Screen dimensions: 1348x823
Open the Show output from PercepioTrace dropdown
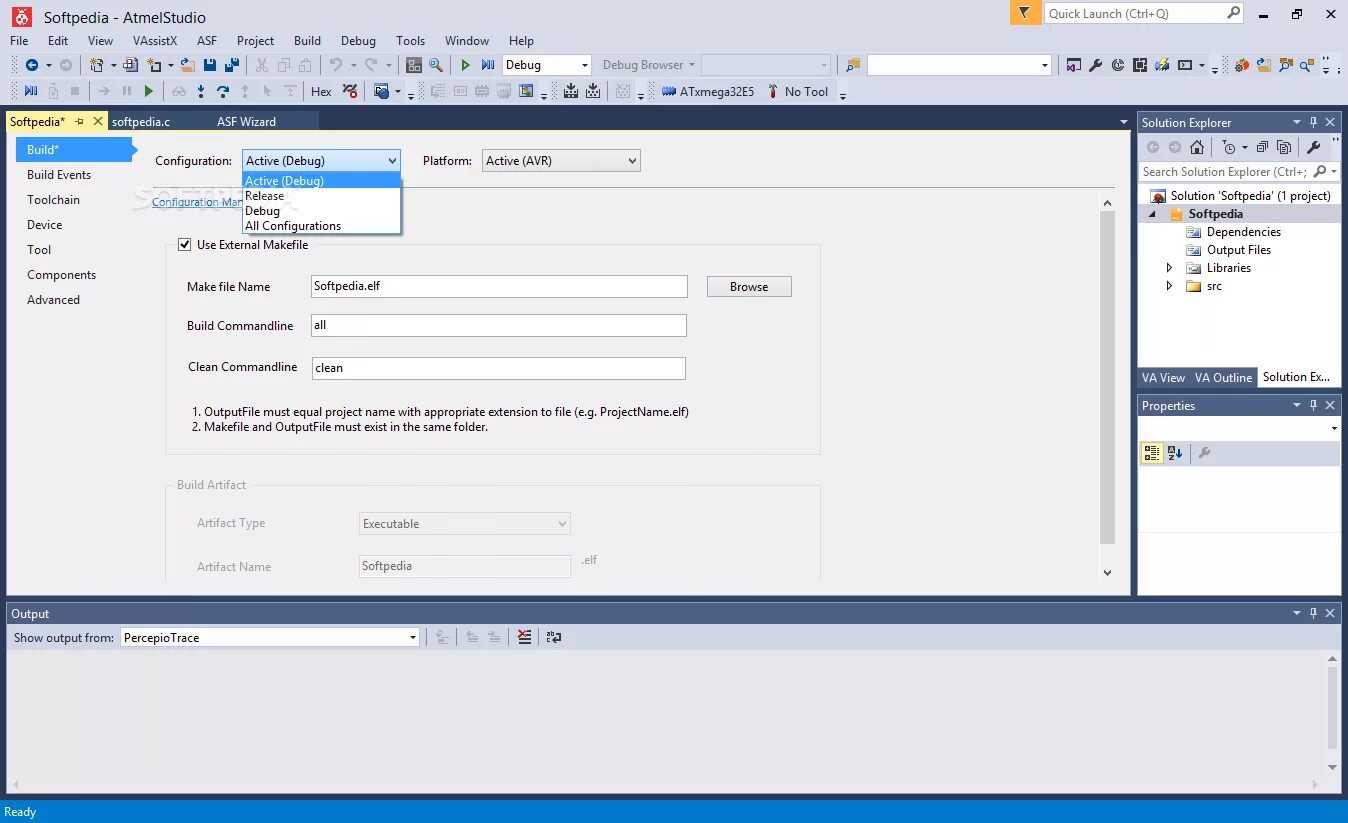[270, 637]
